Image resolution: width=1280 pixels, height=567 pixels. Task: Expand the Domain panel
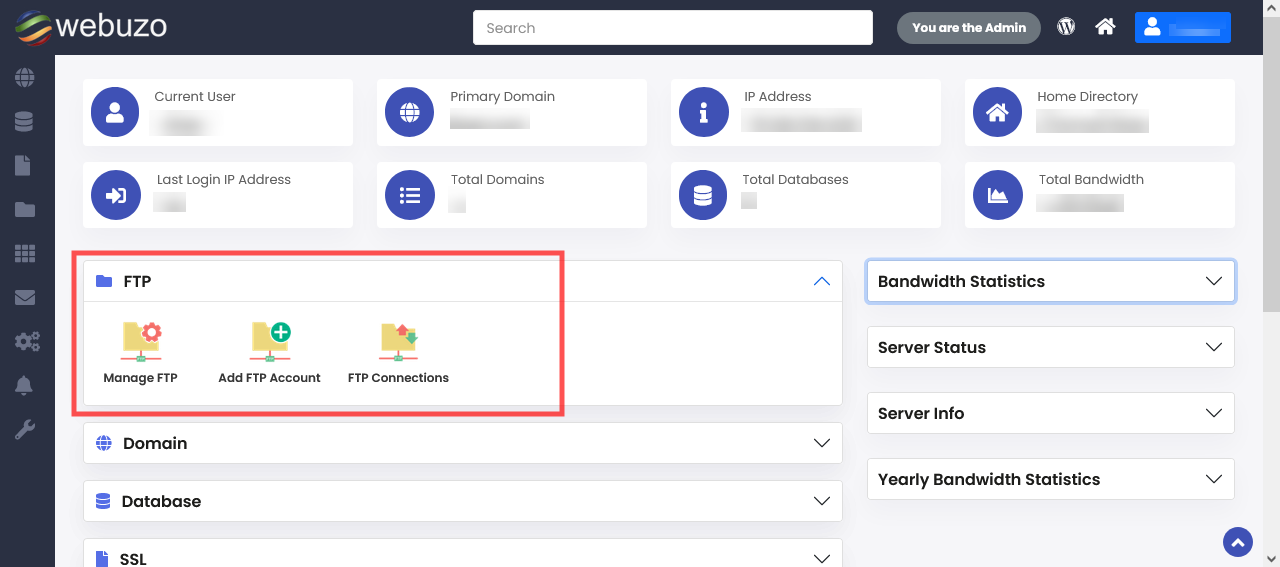tap(822, 443)
